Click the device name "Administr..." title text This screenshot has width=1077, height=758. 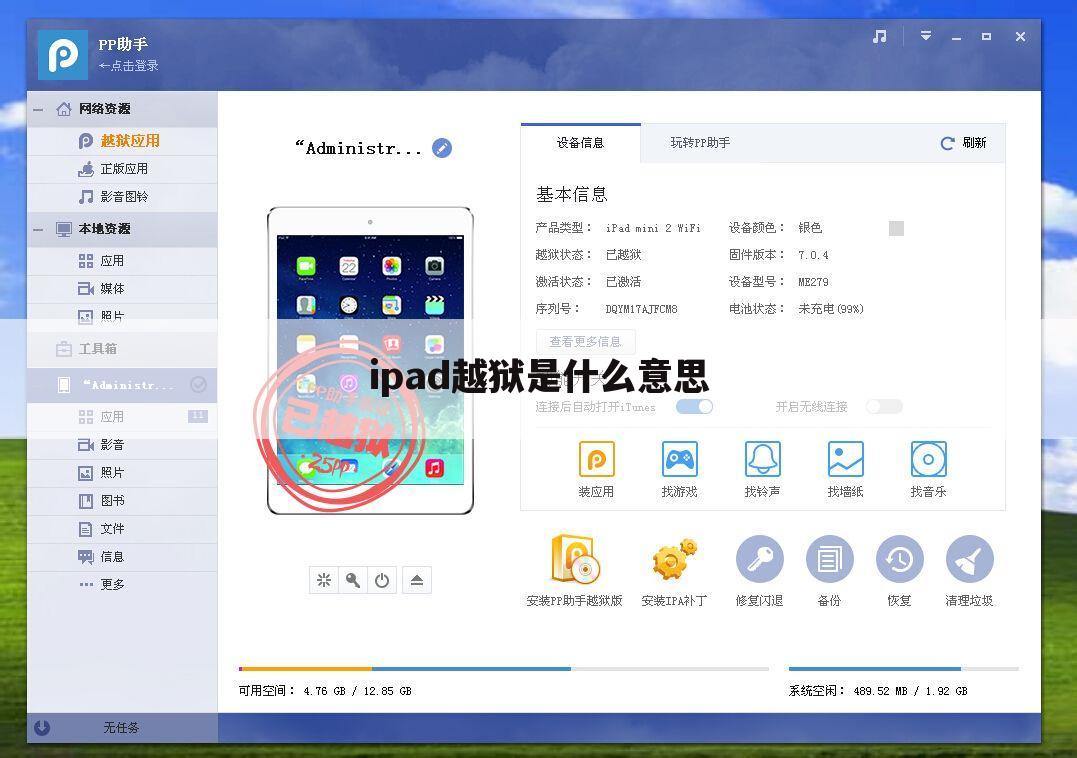coord(358,148)
